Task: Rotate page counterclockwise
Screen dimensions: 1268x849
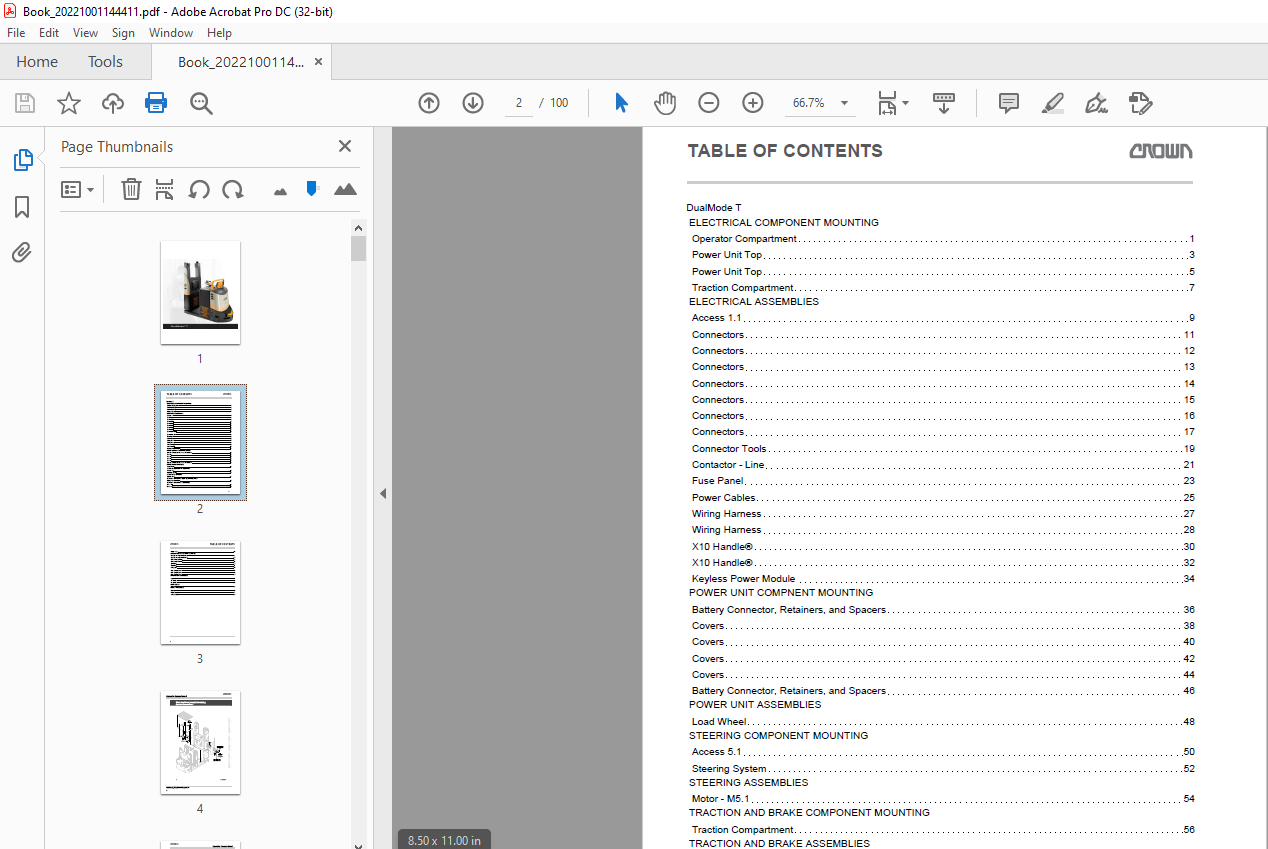Action: click(x=199, y=189)
